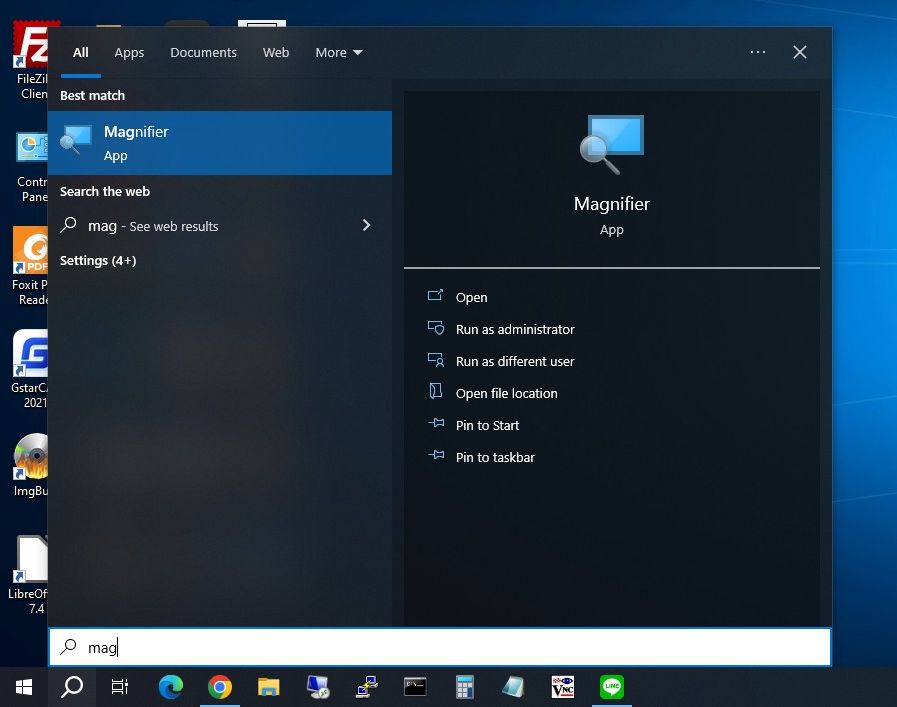Screen dimensions: 897x707
Task: Choose Run as different user
Action: tap(515, 362)
